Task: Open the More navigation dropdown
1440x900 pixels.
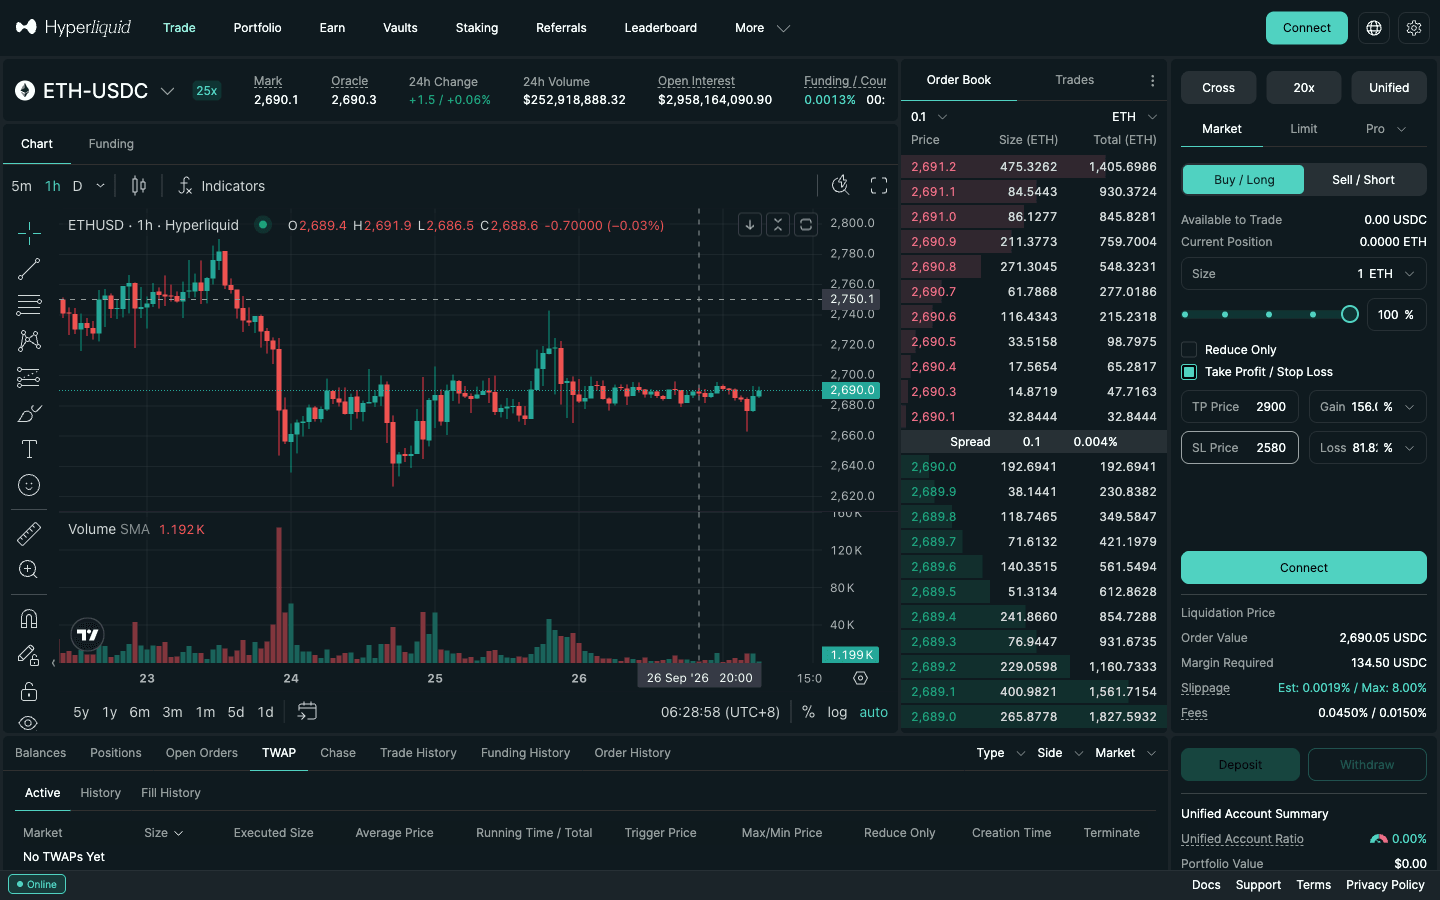Action: click(762, 28)
